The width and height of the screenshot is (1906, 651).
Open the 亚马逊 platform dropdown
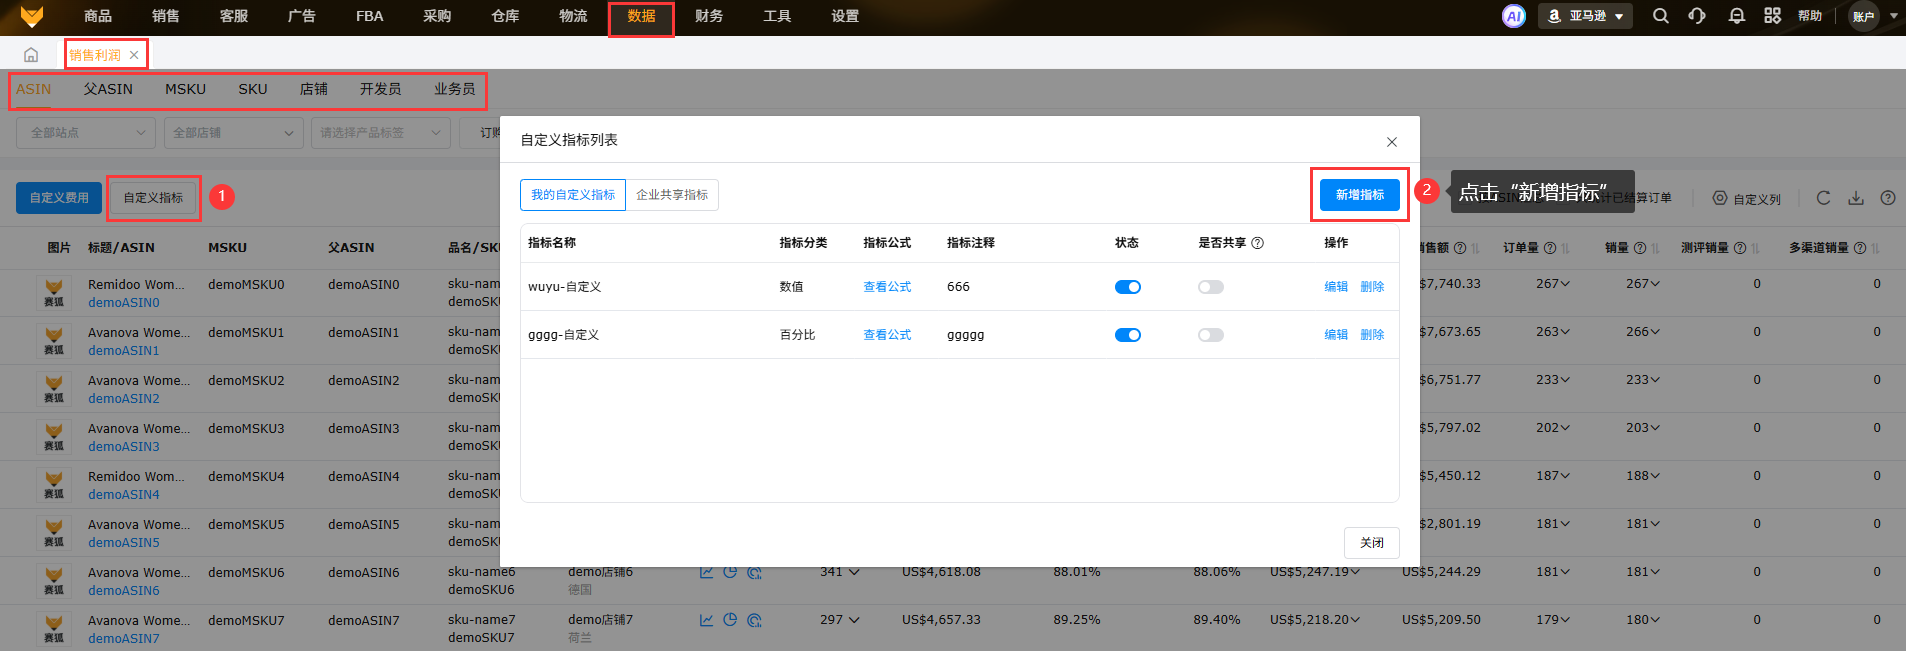(1585, 16)
